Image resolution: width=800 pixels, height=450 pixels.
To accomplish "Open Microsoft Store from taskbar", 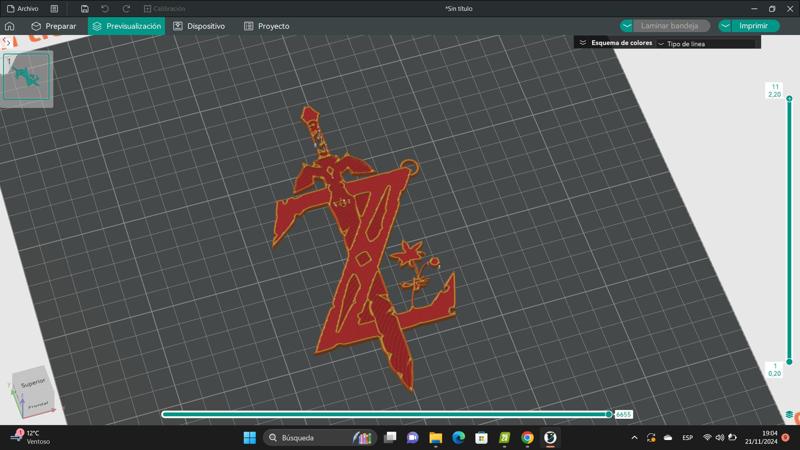I will (481, 437).
